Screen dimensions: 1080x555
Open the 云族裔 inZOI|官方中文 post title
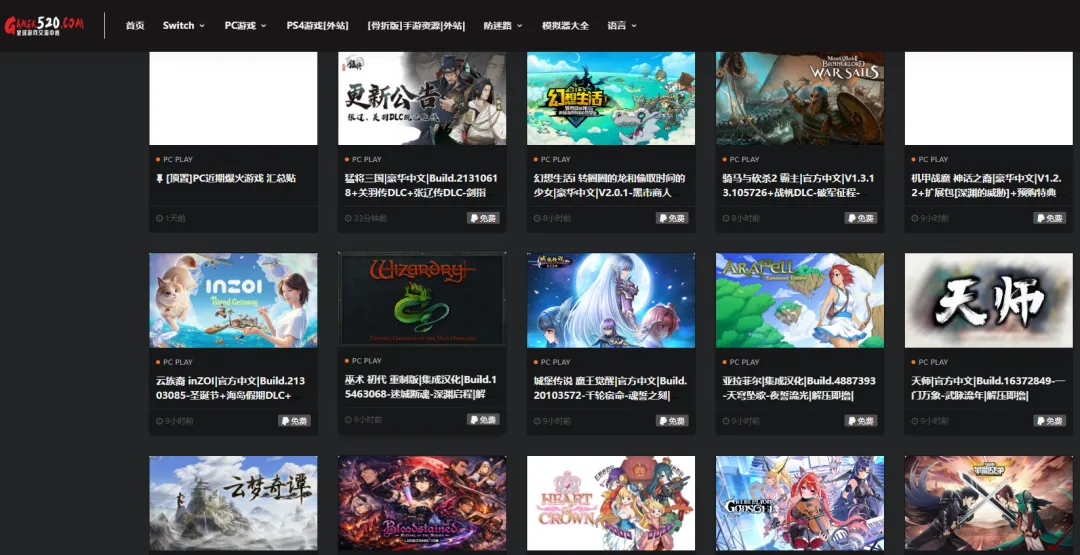(231, 388)
